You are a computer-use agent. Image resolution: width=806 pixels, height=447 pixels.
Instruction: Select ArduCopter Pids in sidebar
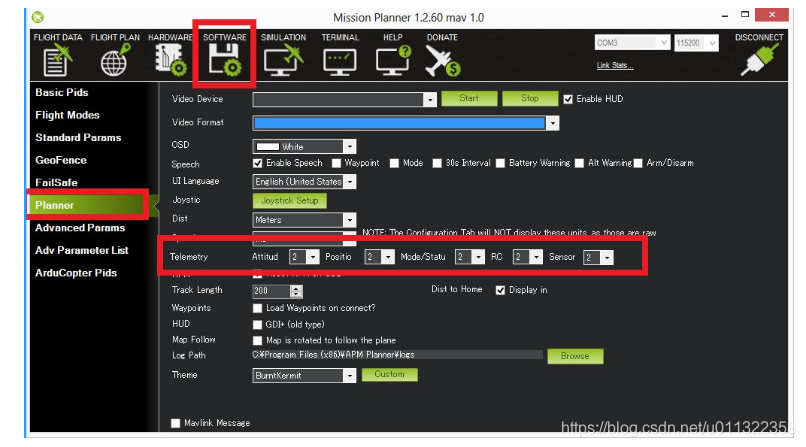pos(76,273)
